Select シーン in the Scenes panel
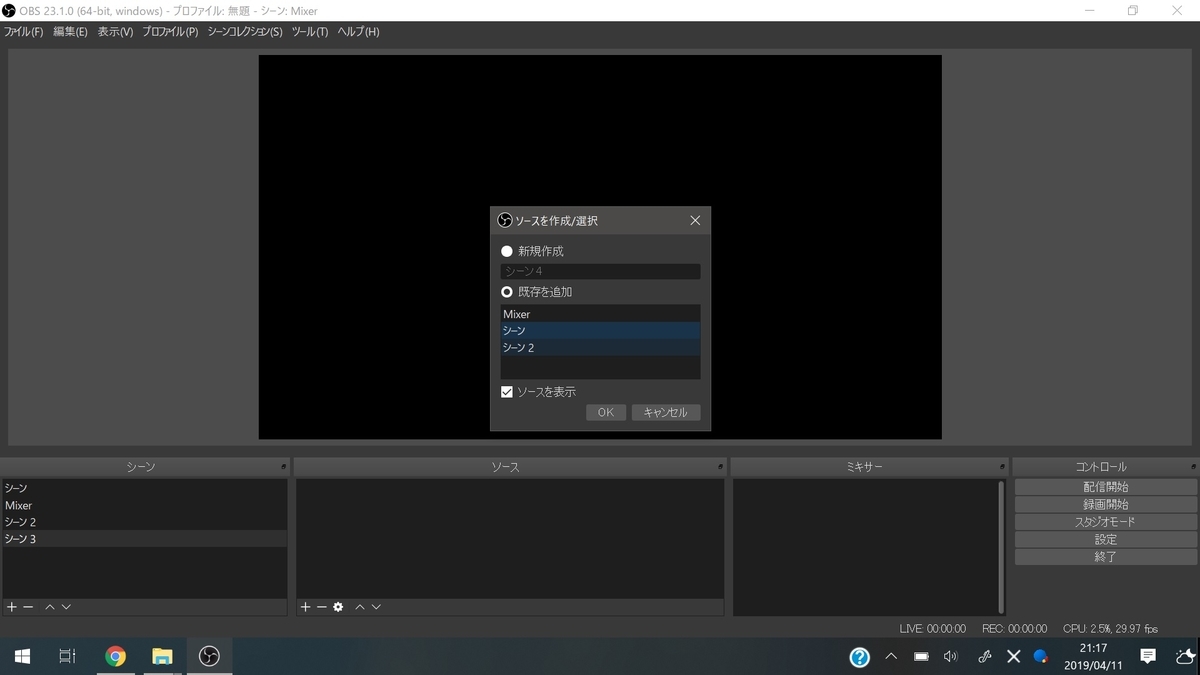The height and width of the screenshot is (675, 1200). [145, 488]
